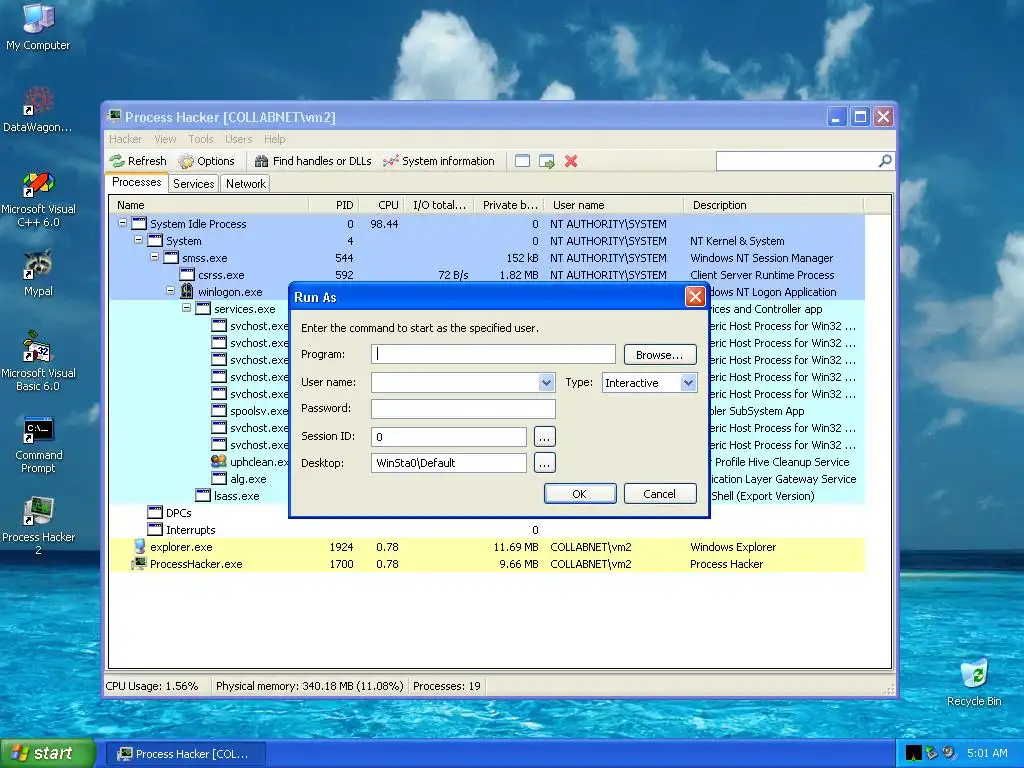
Task: Select the uphclean.exe process icon
Action: click(x=219, y=461)
